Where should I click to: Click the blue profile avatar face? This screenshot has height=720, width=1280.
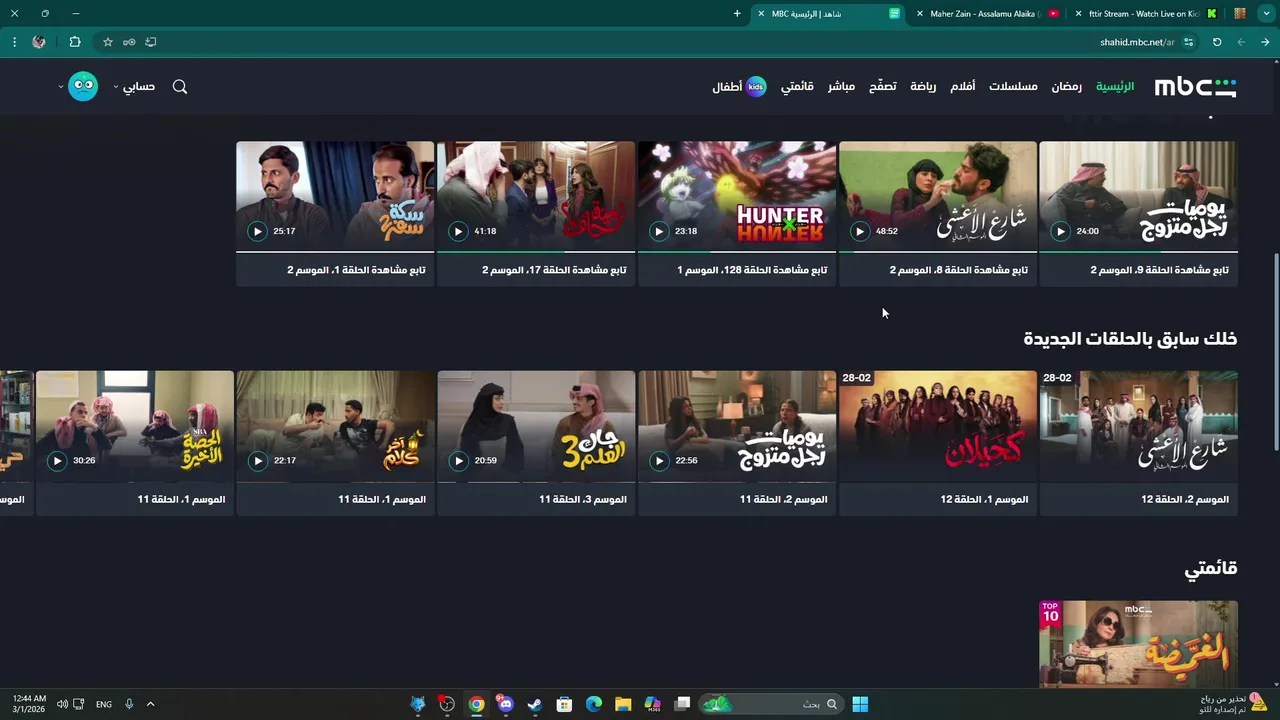click(x=83, y=86)
